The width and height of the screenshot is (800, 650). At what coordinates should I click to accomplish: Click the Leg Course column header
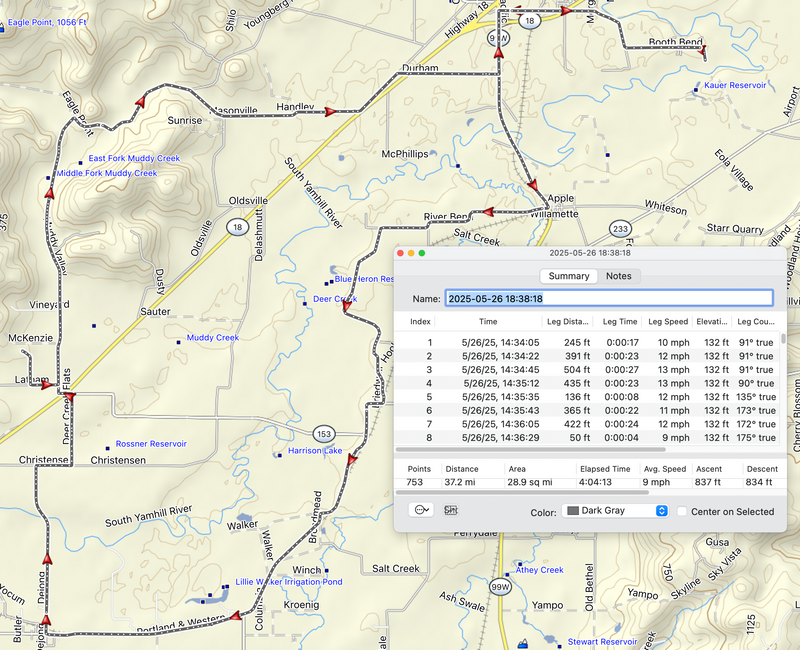pos(756,321)
